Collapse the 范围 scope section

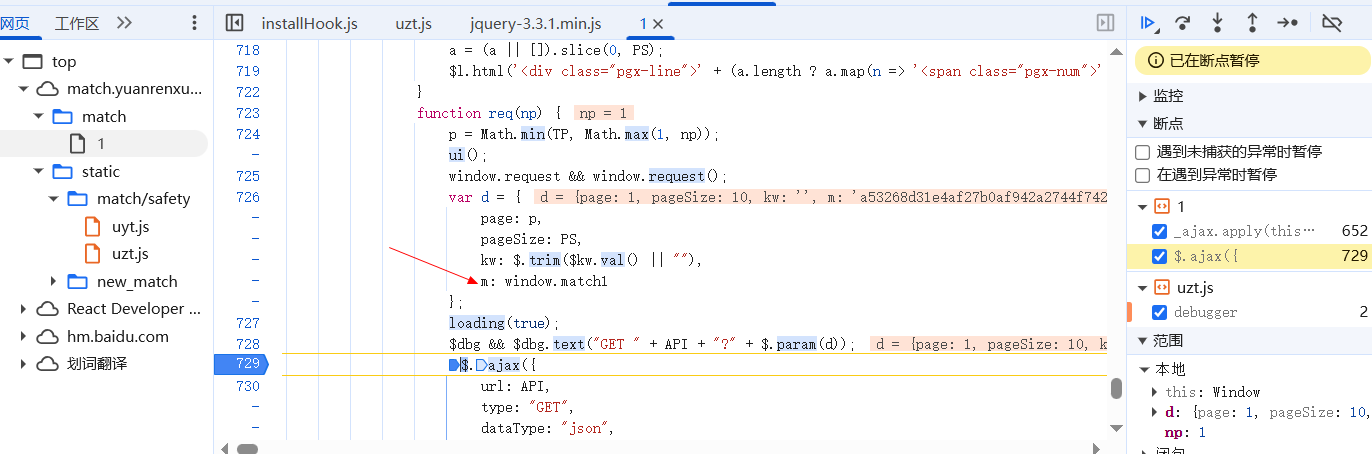[1143, 341]
